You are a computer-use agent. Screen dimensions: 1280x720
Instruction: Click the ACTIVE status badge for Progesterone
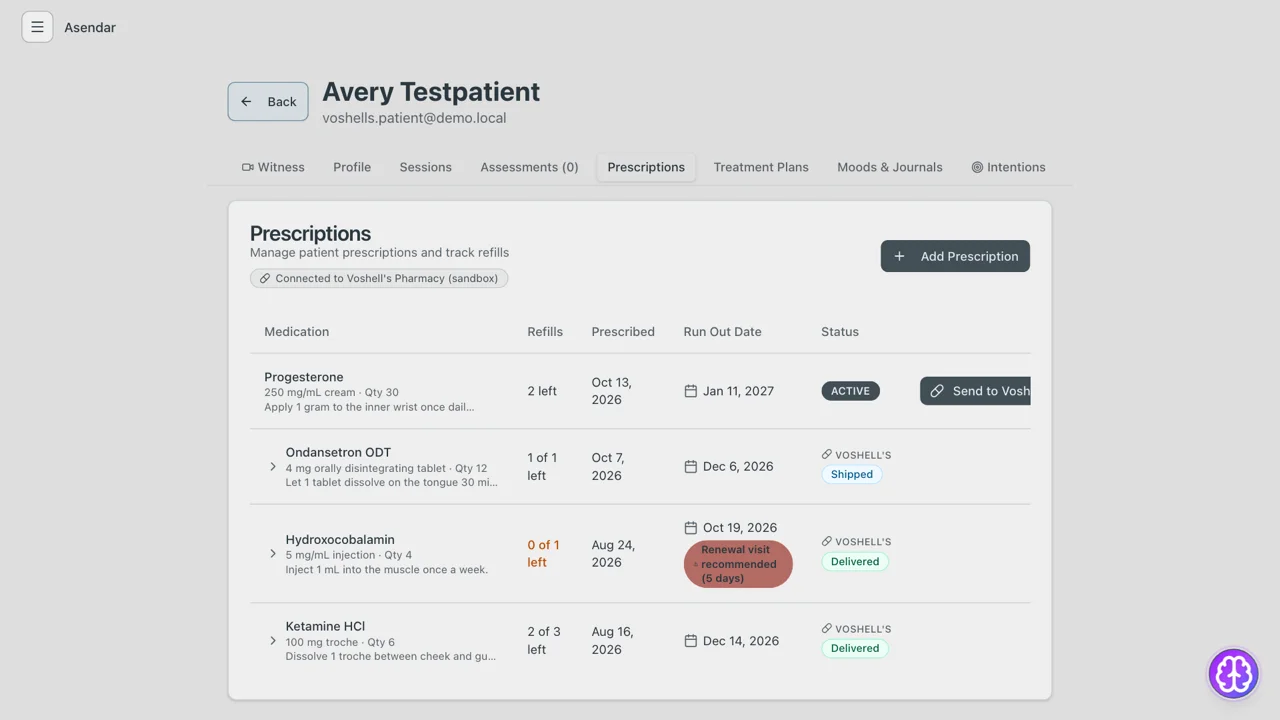click(850, 391)
